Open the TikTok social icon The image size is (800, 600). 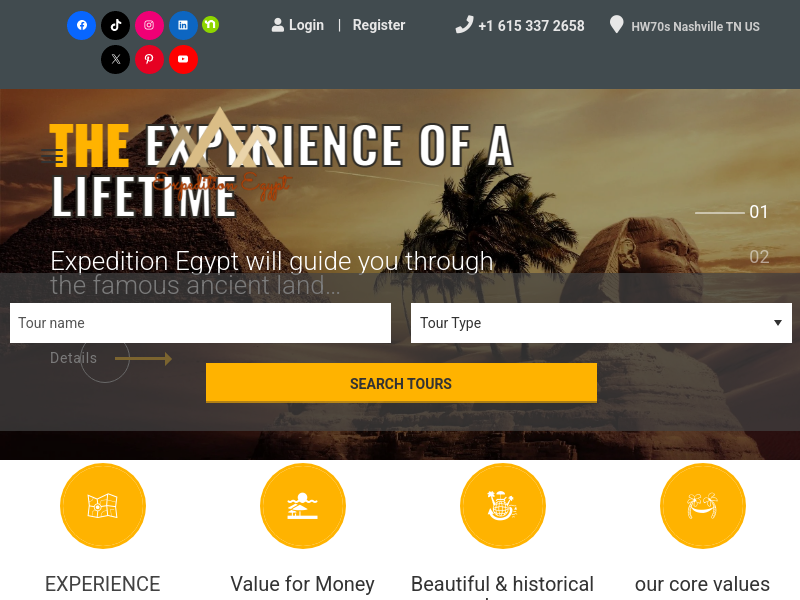click(x=115, y=25)
